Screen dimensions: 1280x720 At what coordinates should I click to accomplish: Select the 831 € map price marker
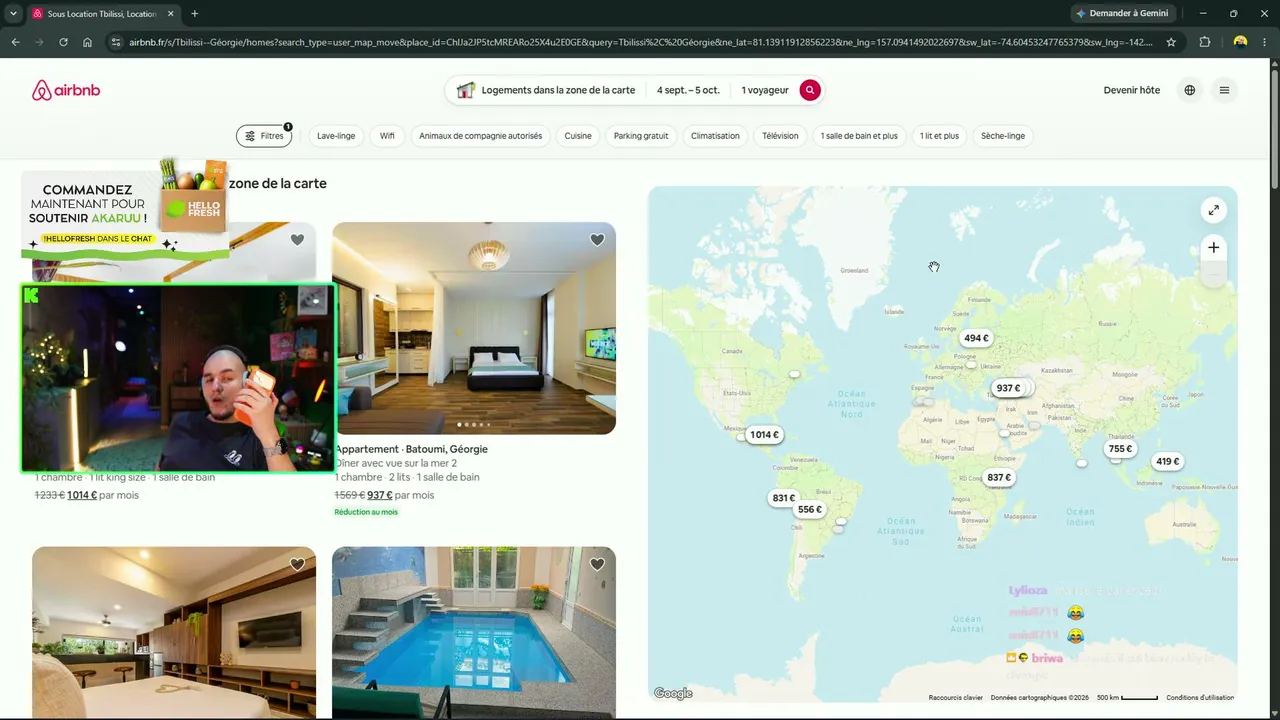(x=783, y=498)
